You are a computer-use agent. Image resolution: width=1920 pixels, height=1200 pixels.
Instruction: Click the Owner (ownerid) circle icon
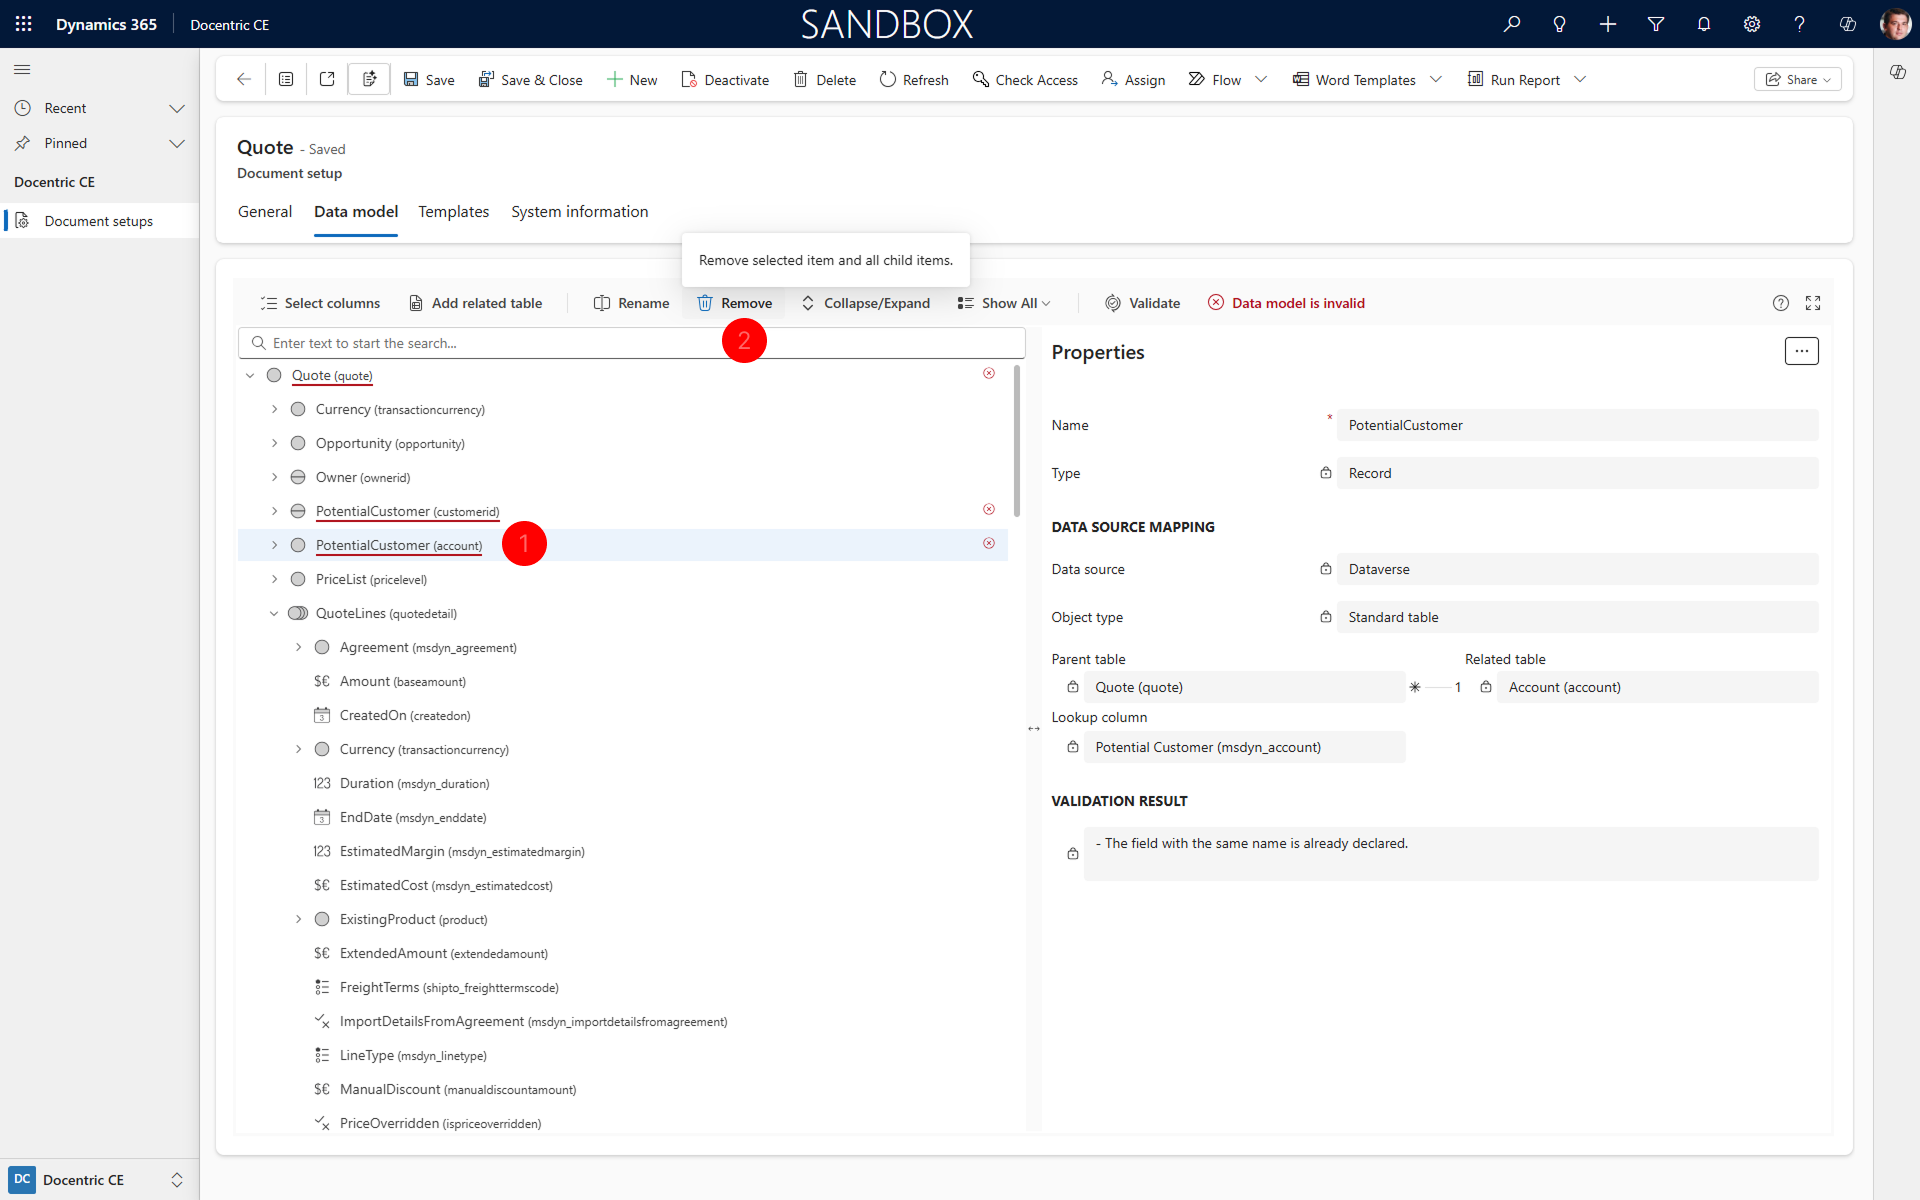tap(298, 477)
